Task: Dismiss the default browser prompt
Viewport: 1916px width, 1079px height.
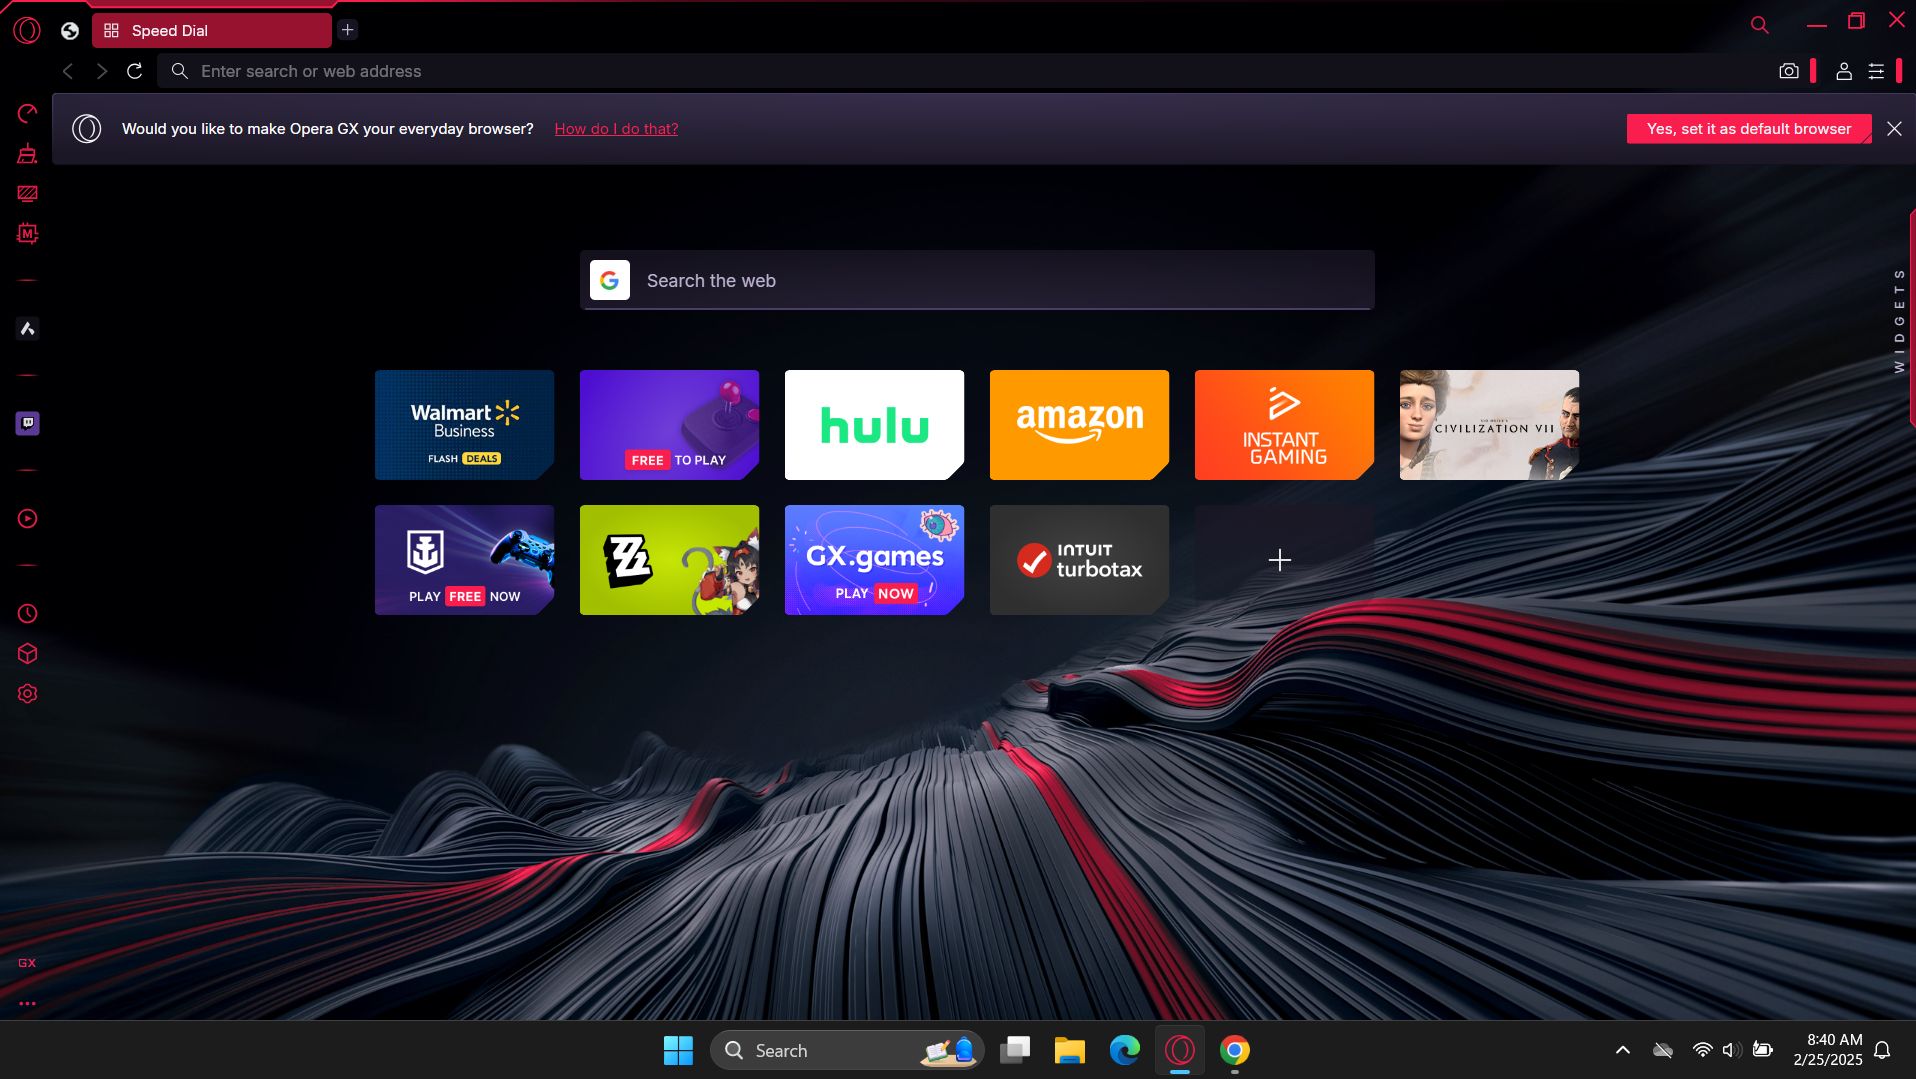Action: point(1894,129)
